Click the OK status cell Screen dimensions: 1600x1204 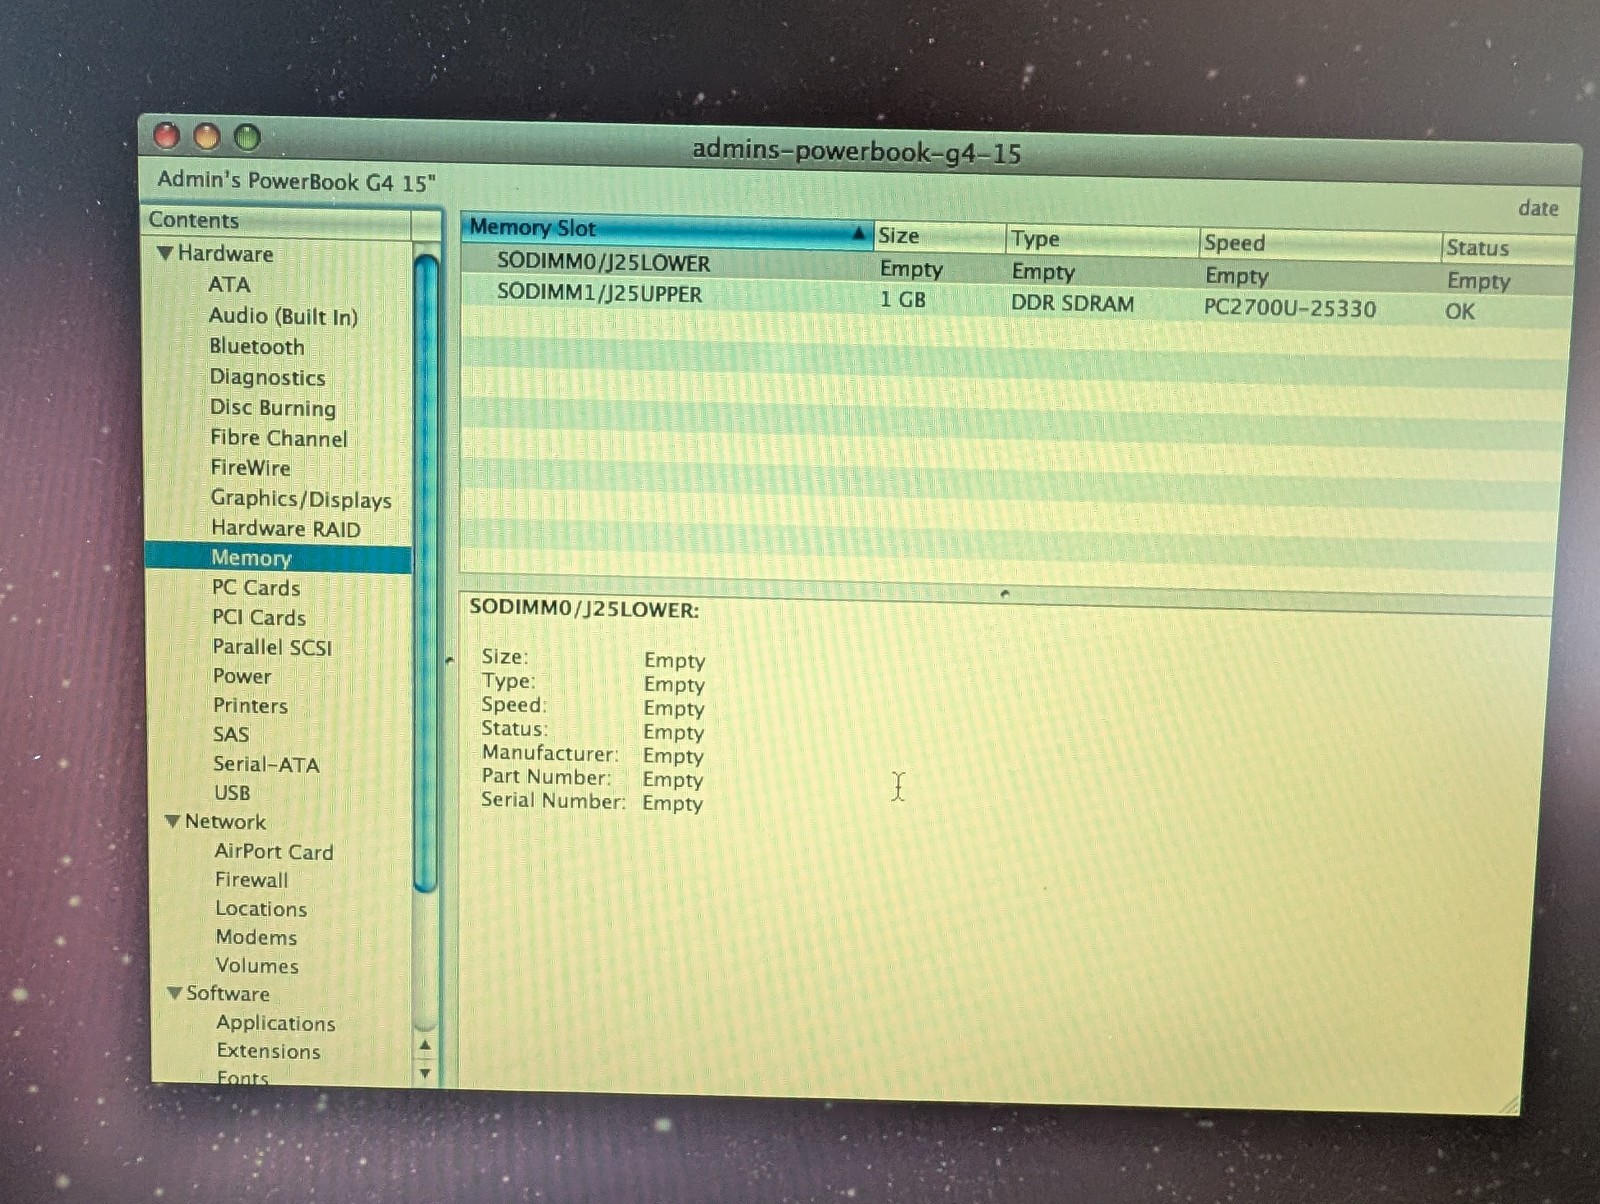point(1460,311)
